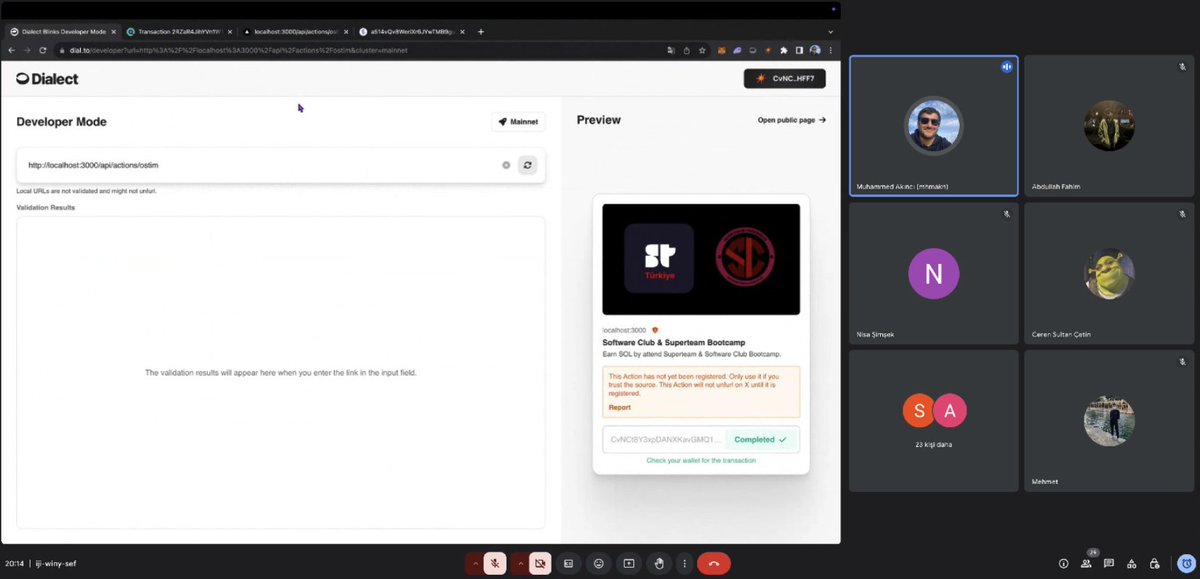This screenshot has height=579, width=1200.
Task: Open the browser extensions puzzle icon
Action: click(x=784, y=50)
